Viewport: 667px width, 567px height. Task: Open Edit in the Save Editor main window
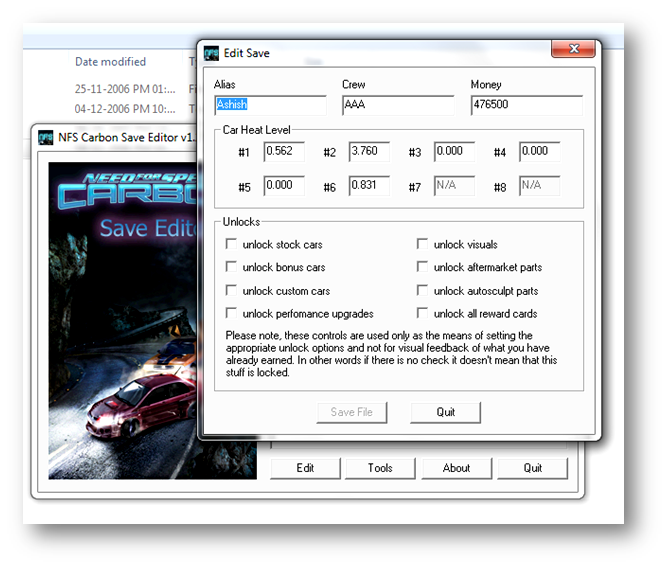tap(305, 468)
